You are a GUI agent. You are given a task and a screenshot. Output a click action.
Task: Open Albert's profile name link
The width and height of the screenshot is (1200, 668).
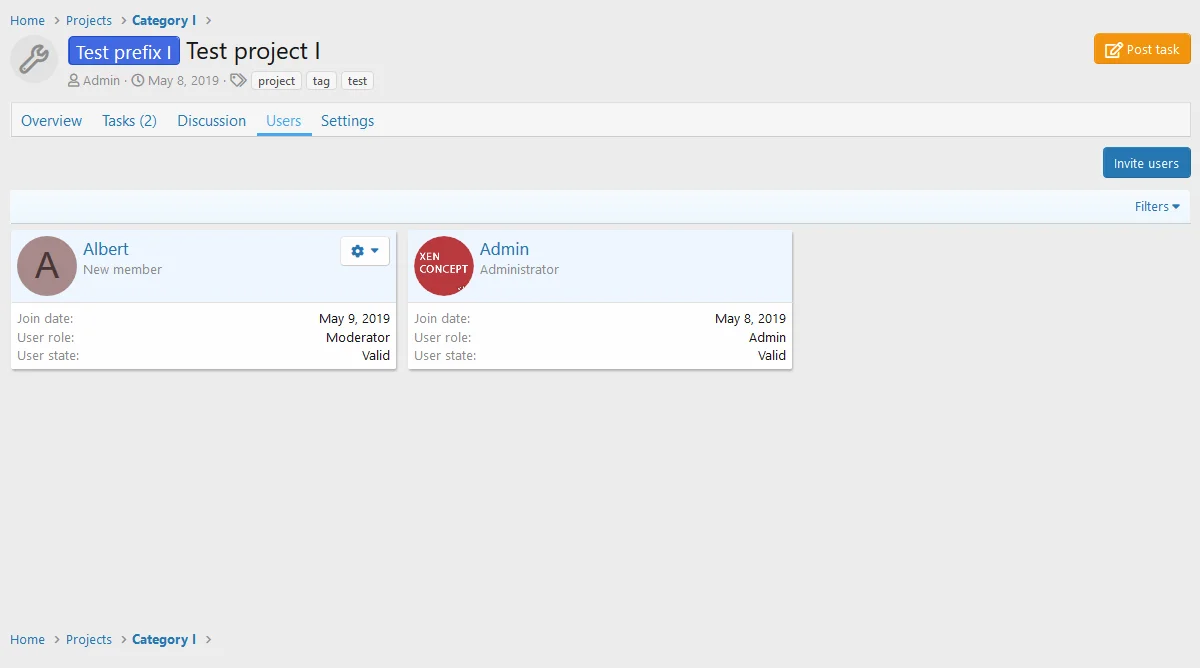(x=106, y=249)
